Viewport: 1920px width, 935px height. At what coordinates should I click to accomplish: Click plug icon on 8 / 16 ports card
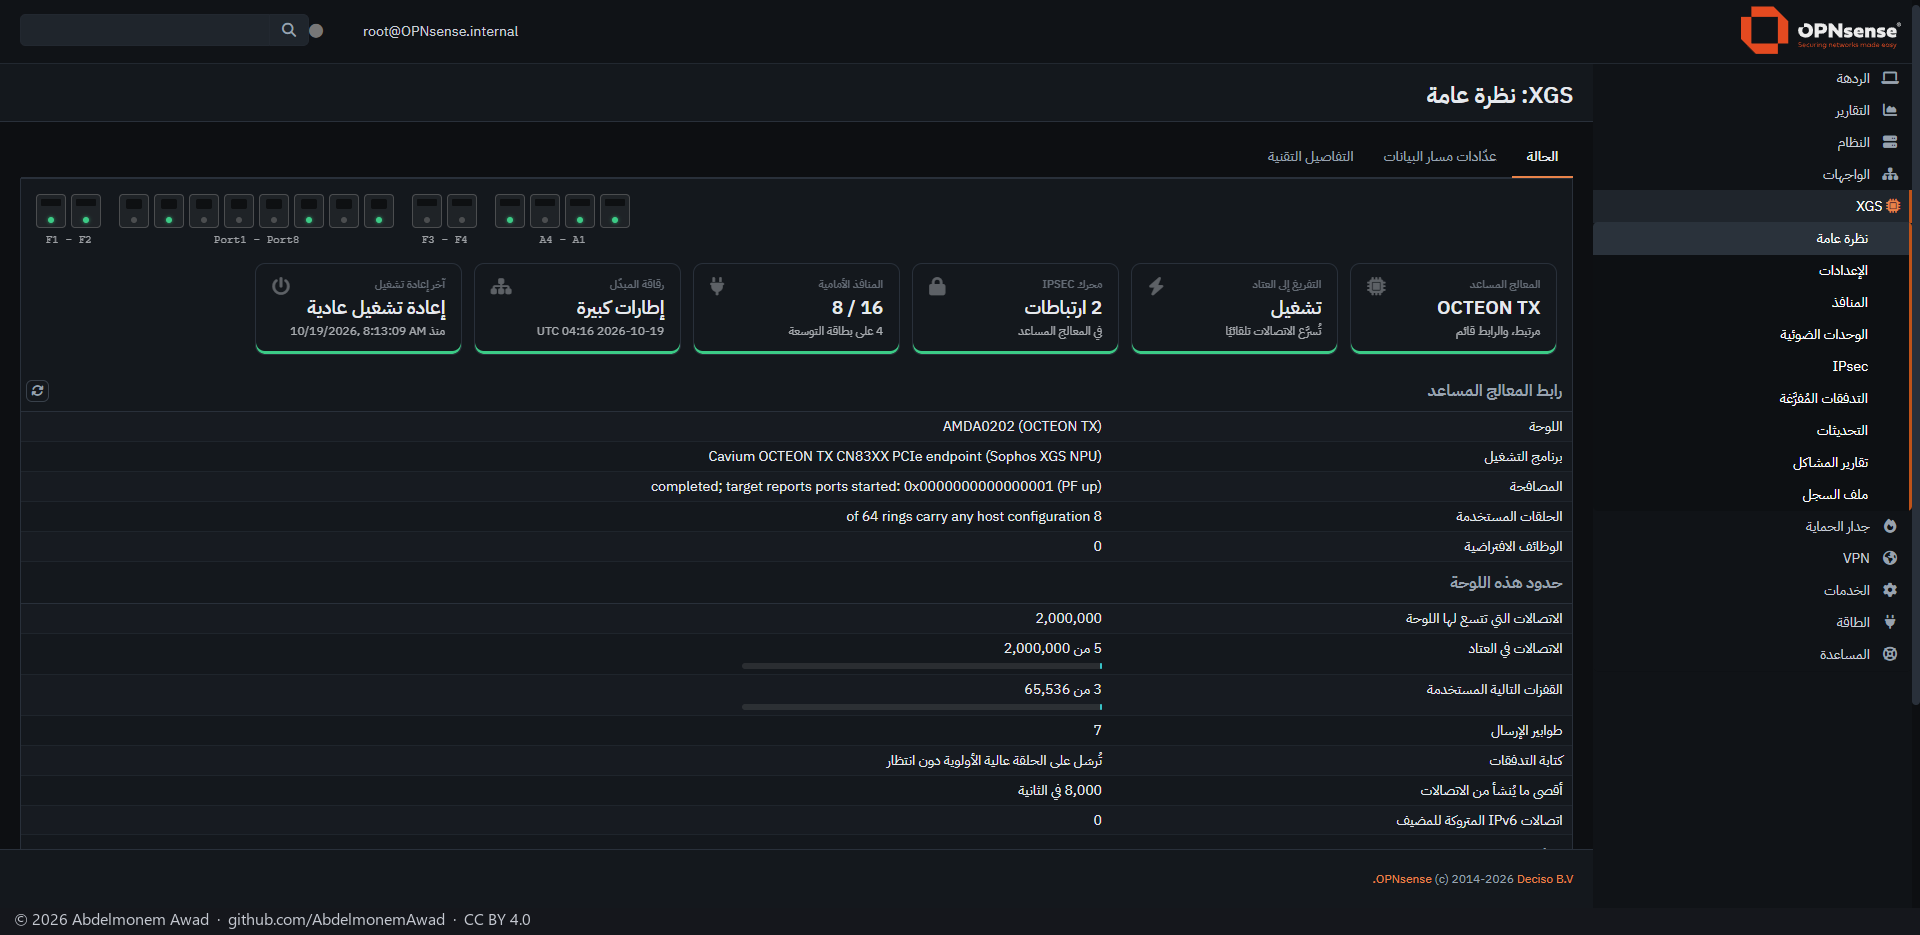point(717,286)
